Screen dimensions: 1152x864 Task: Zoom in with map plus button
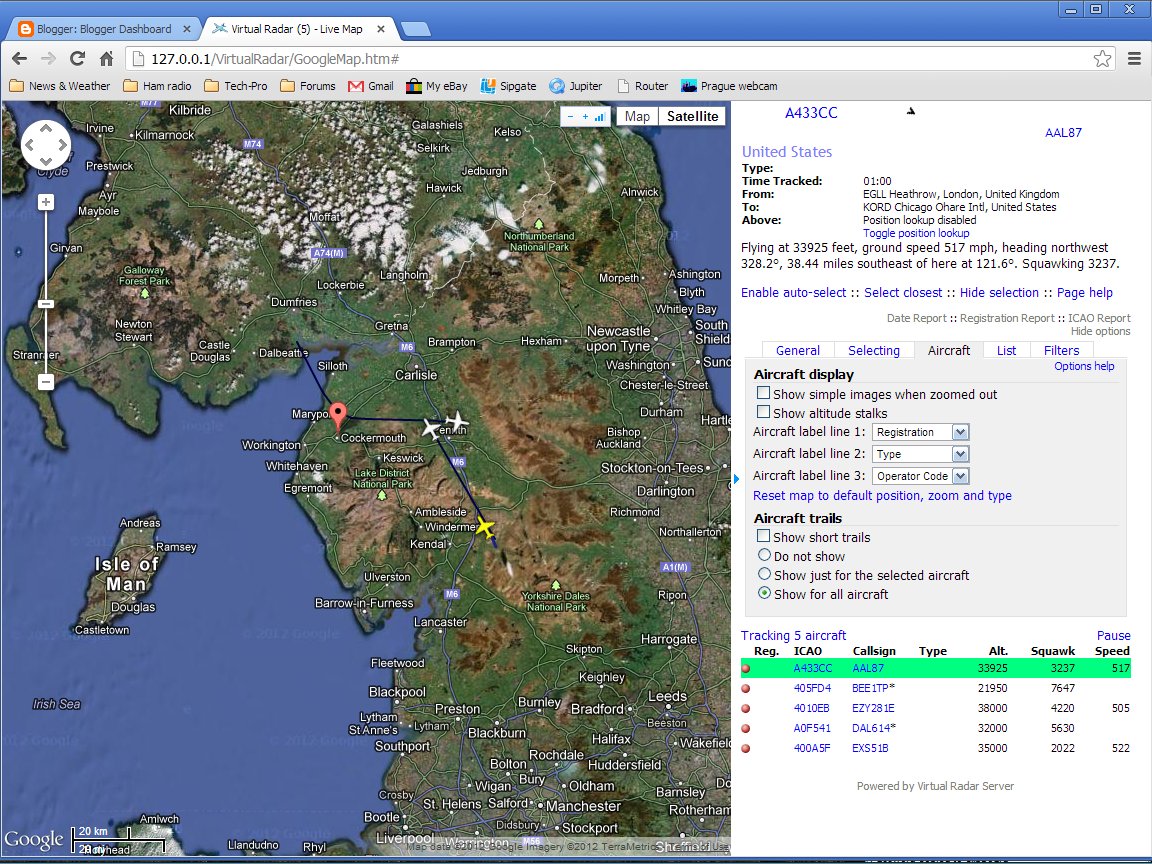(x=46, y=202)
